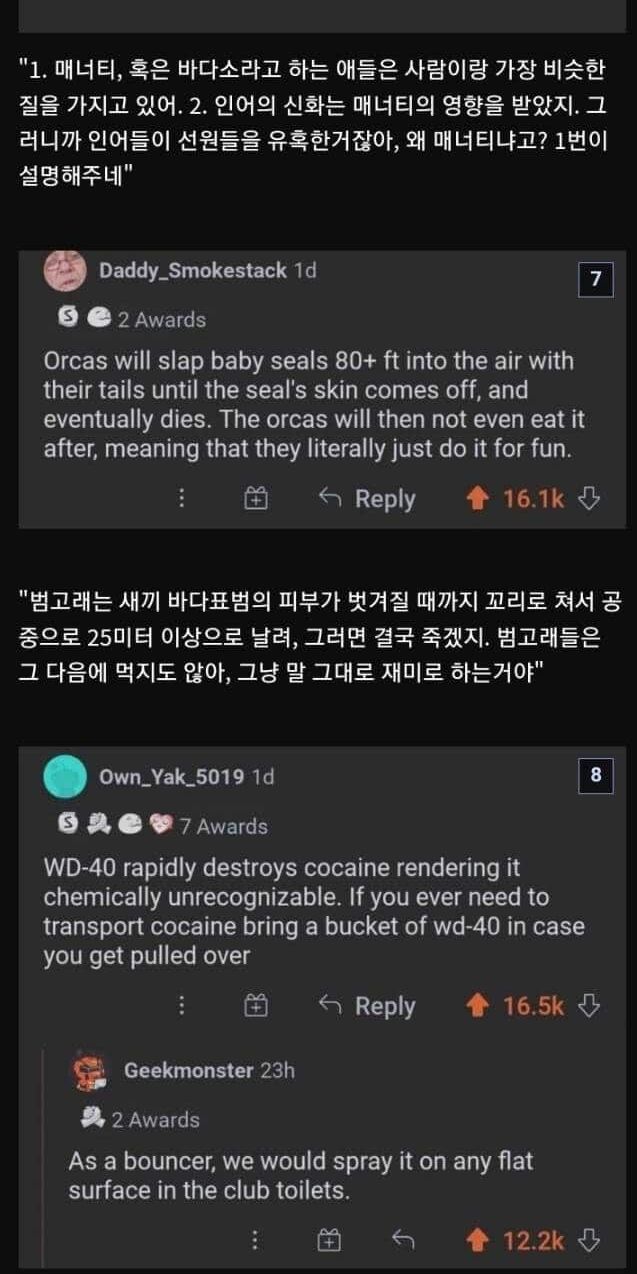Open more options on Geekmonster's reply
The height and width of the screenshot is (1274, 637).
tap(255, 1241)
